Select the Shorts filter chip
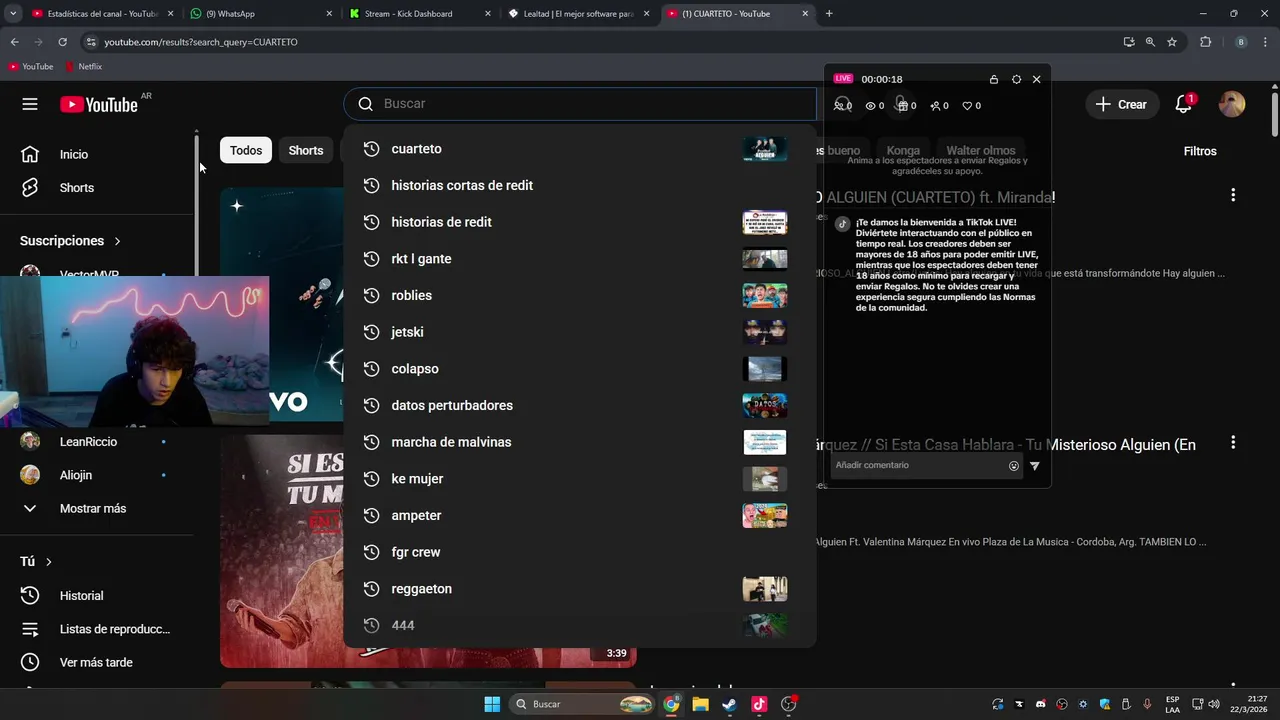1280x720 pixels. click(x=306, y=150)
